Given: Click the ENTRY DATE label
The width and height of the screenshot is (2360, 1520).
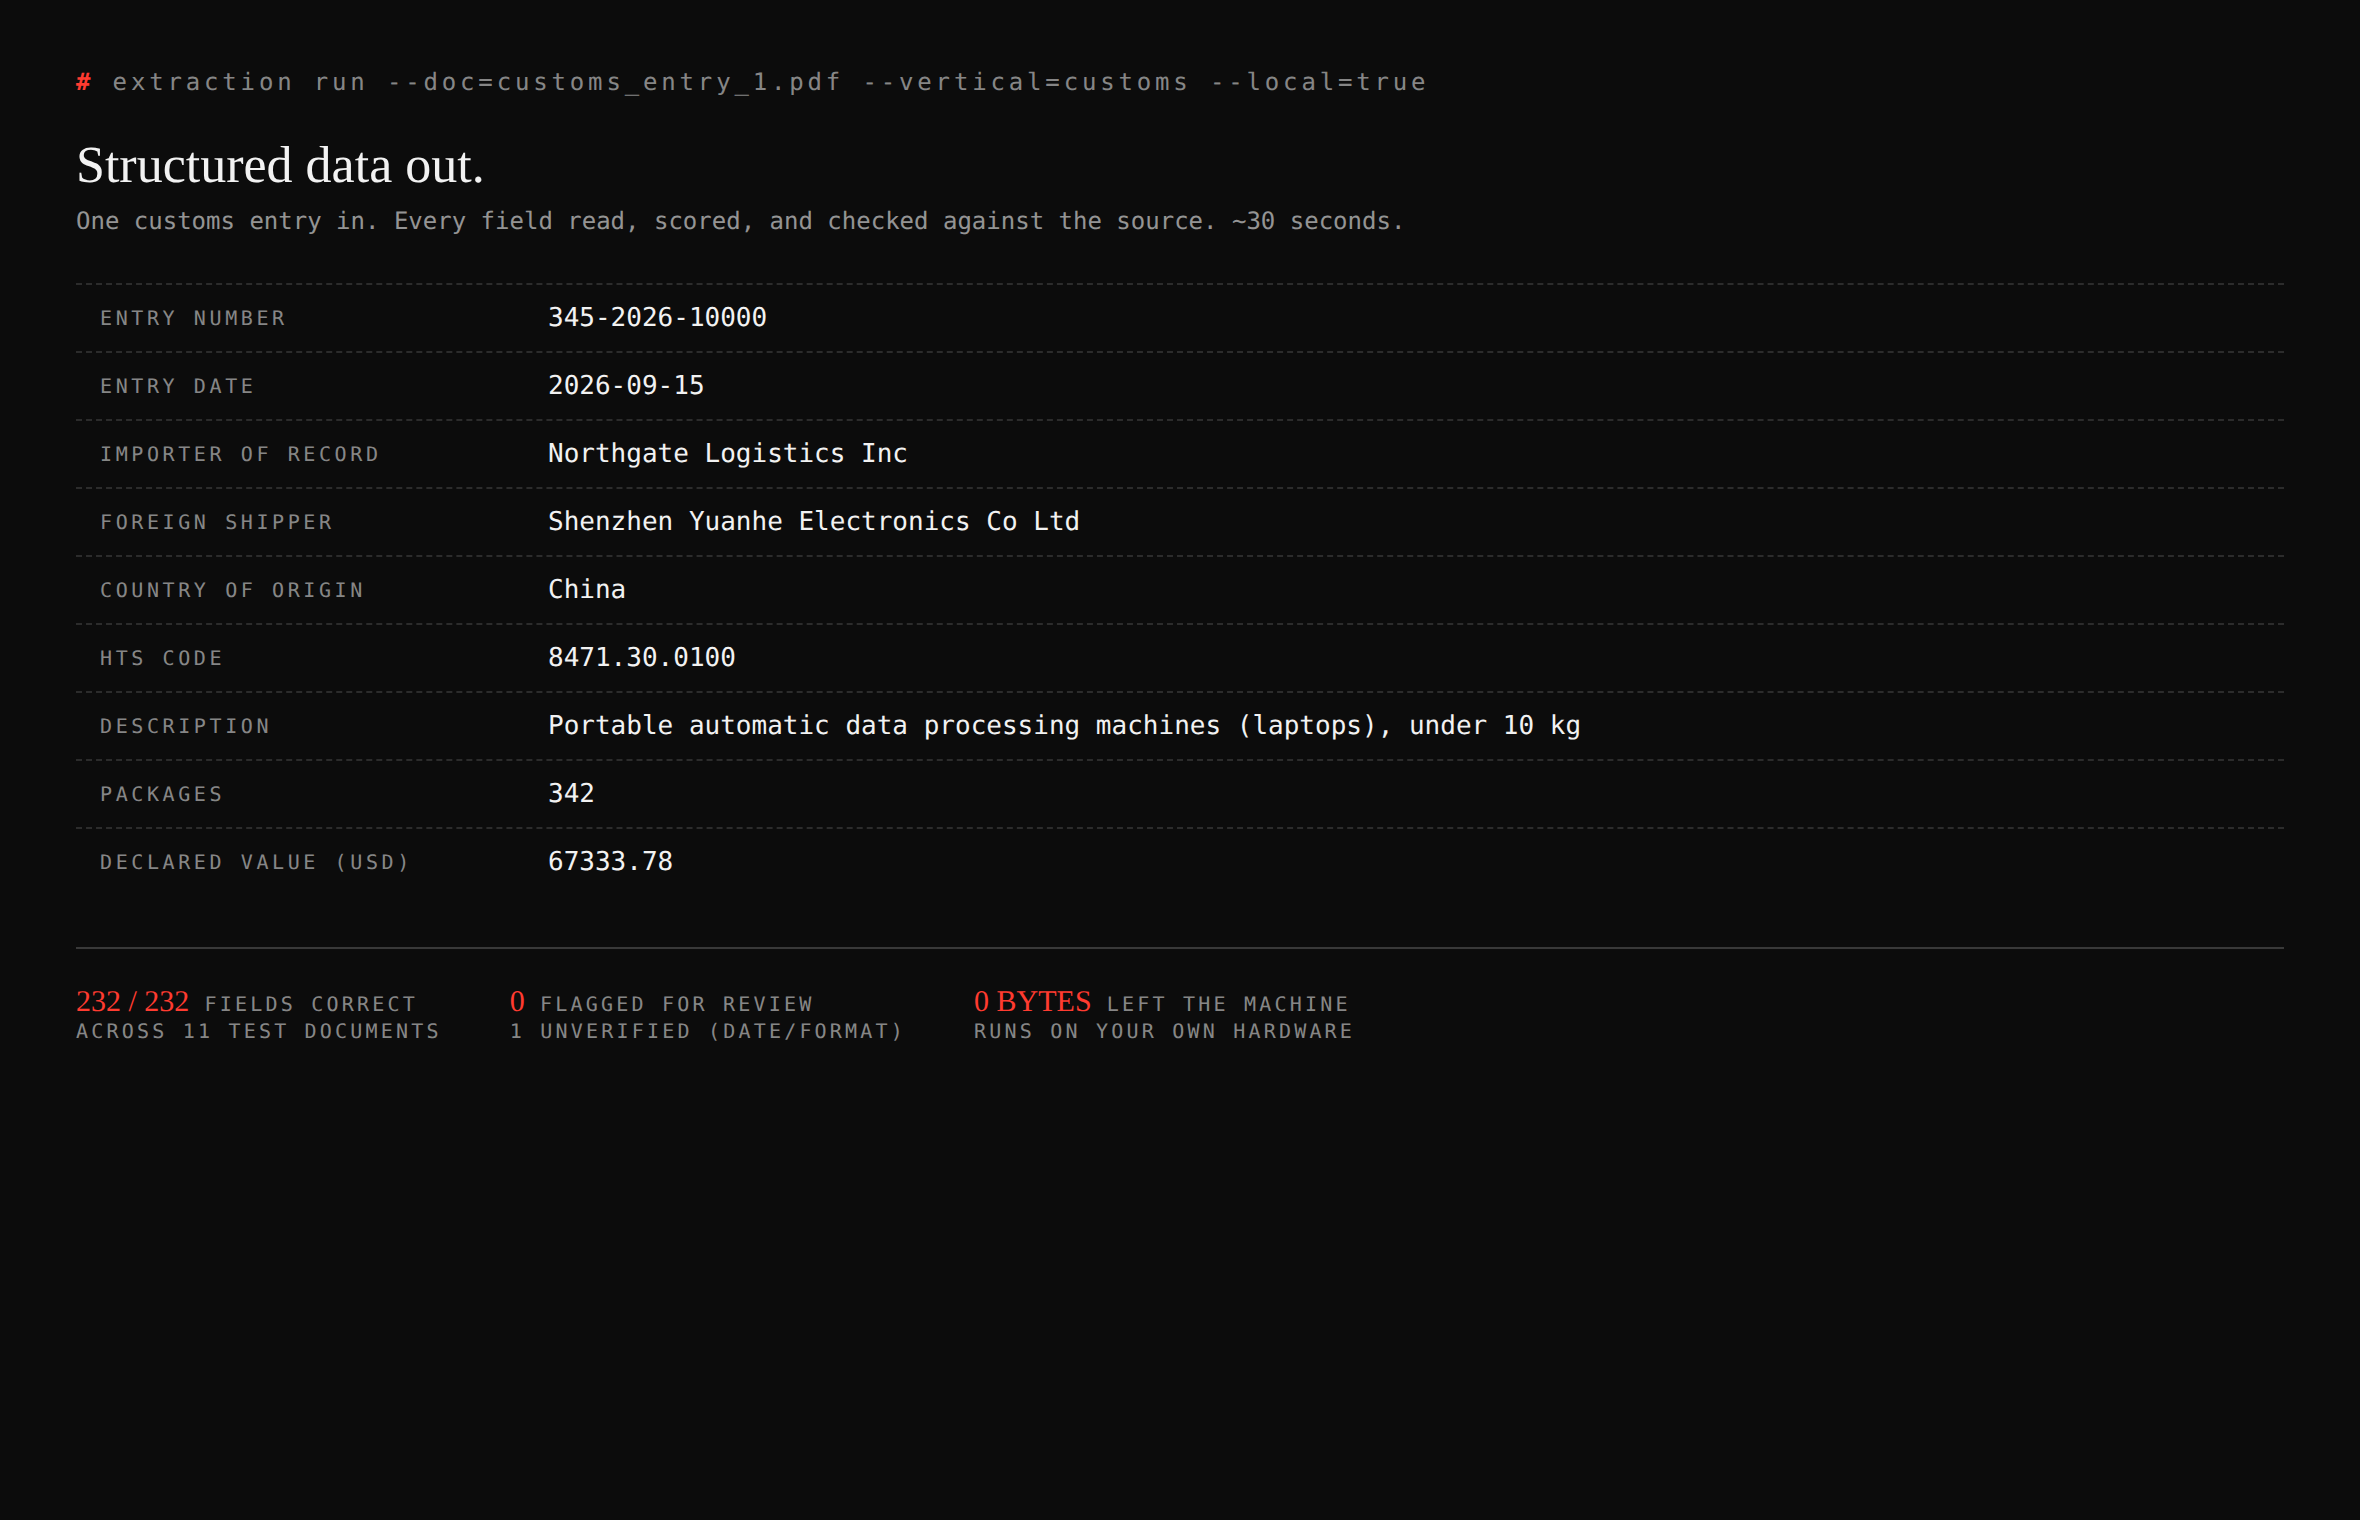Looking at the screenshot, I should (177, 386).
